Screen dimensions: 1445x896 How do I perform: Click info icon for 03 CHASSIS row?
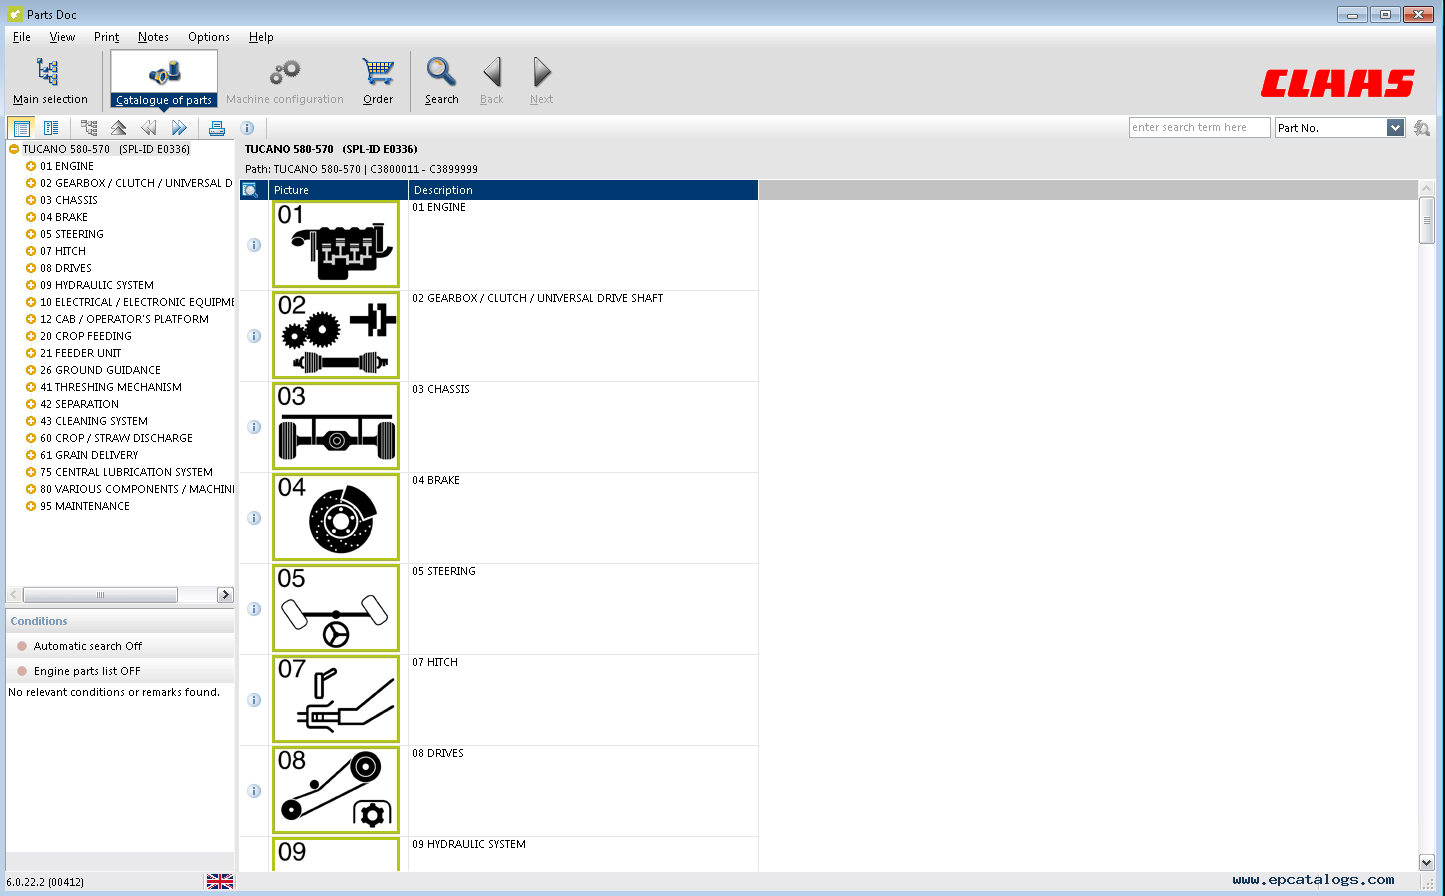point(254,427)
